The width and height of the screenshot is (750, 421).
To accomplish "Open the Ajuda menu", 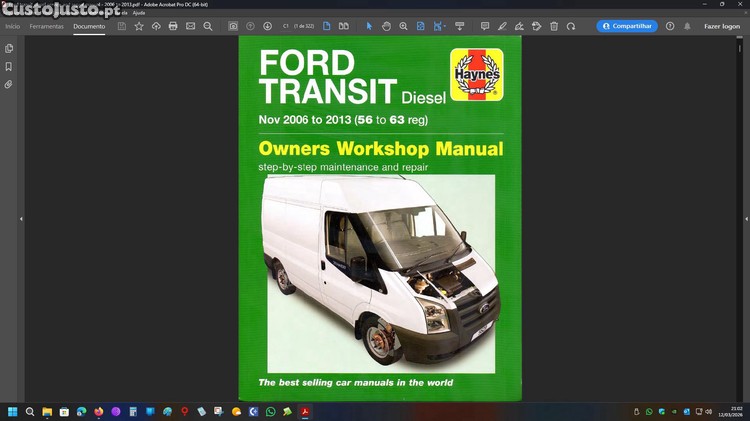I will [139, 12].
